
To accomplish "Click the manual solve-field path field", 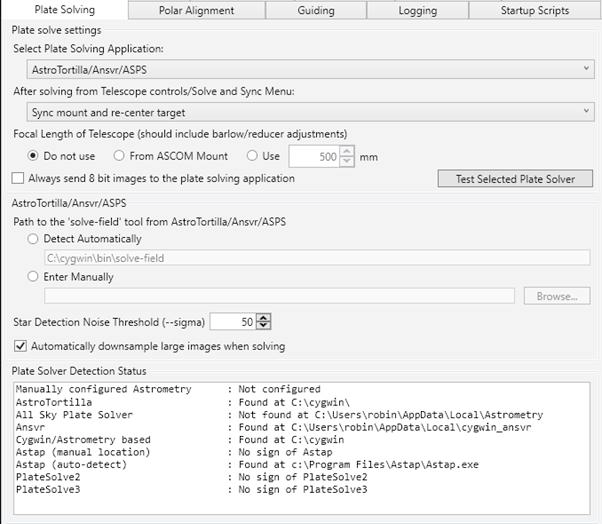I will (280, 296).
